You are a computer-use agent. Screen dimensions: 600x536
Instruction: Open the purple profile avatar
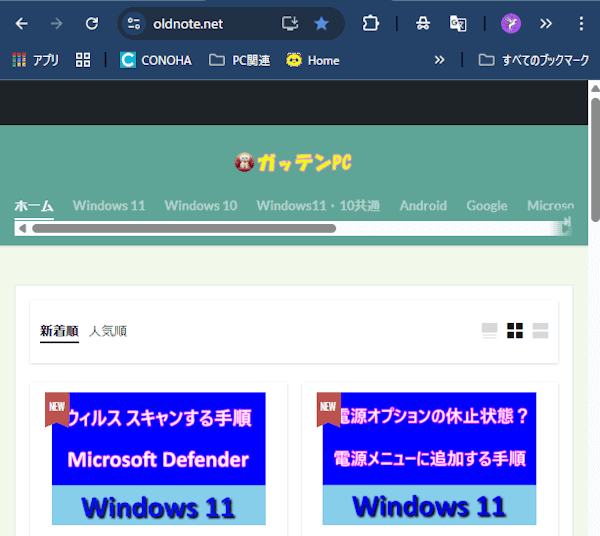[511, 24]
